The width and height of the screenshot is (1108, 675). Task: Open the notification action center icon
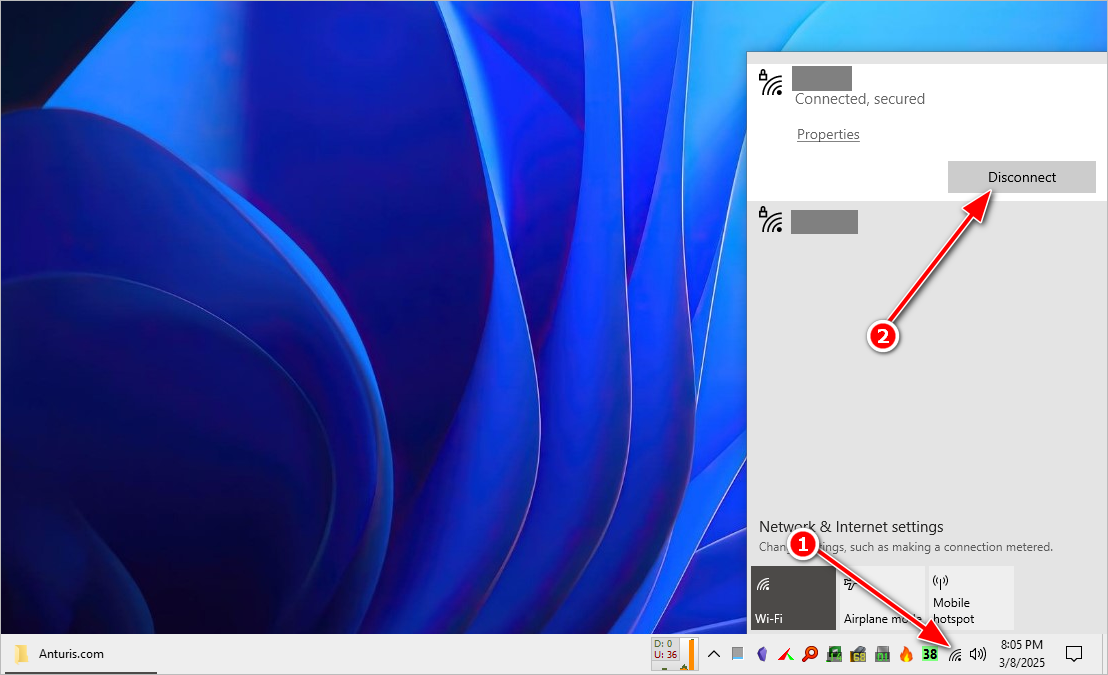1074,654
